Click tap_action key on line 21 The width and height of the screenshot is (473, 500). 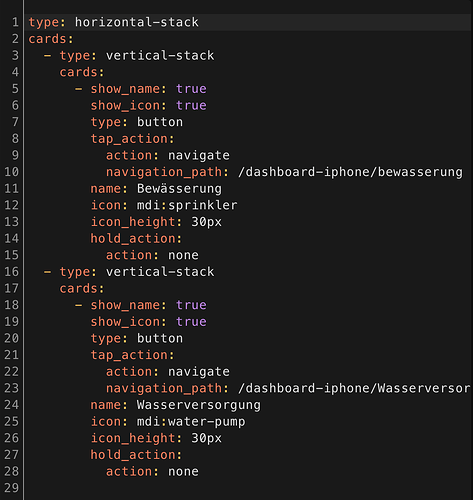(129, 355)
